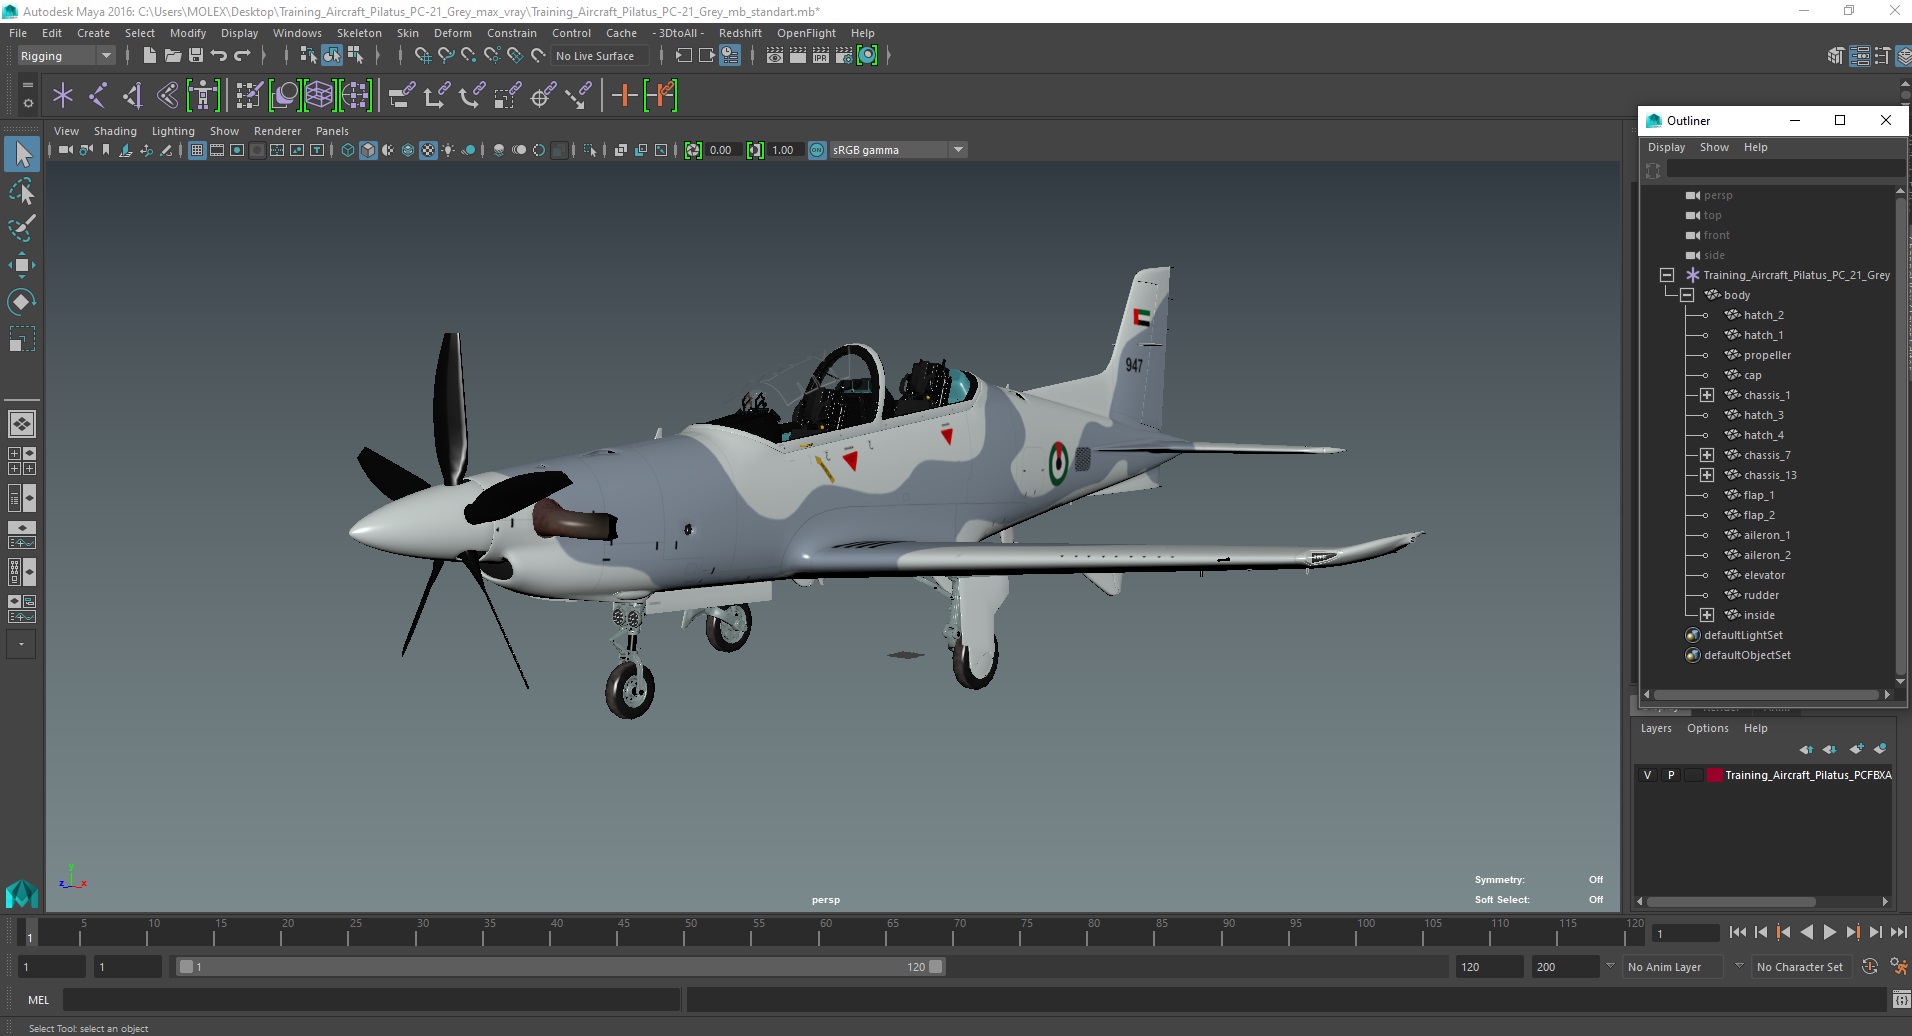Click the Redo arrow icon
Viewport: 1912px width, 1036px height.
[x=242, y=56]
